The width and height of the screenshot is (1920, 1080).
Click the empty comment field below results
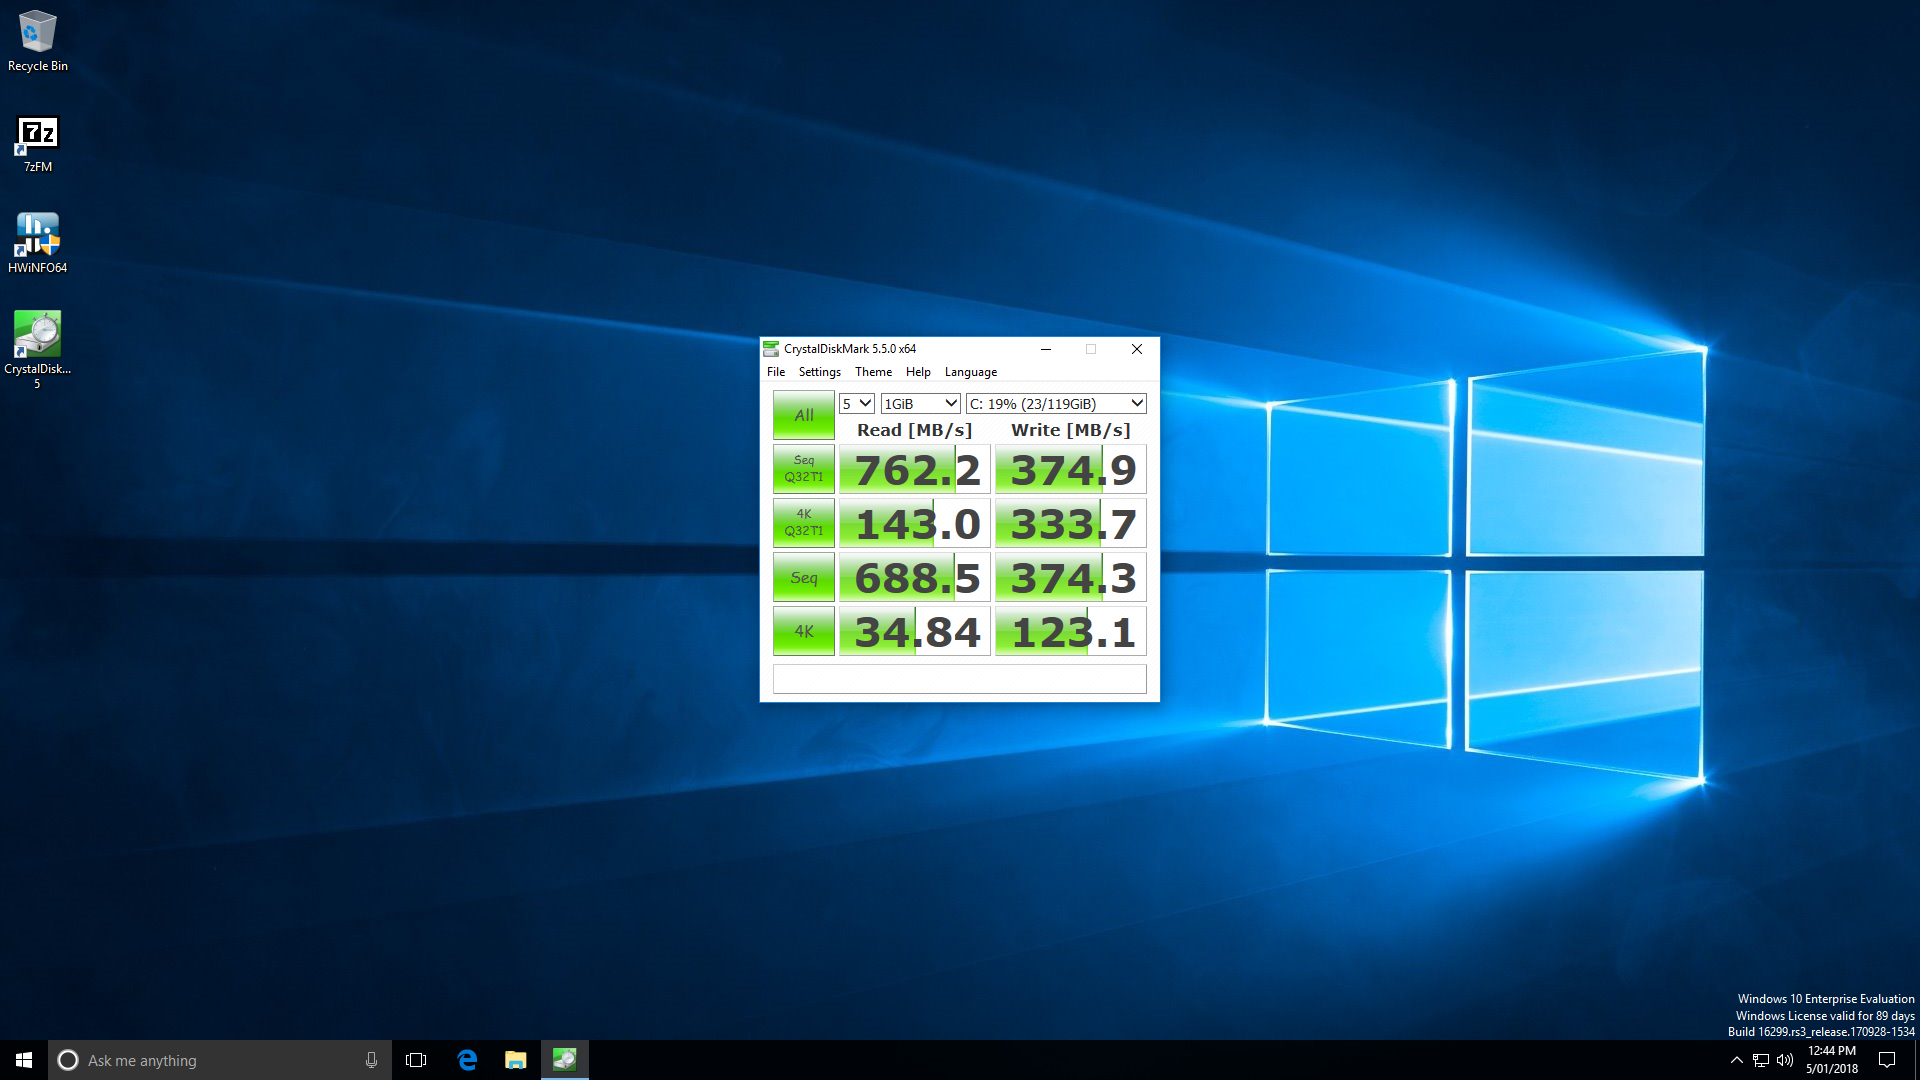(960, 679)
